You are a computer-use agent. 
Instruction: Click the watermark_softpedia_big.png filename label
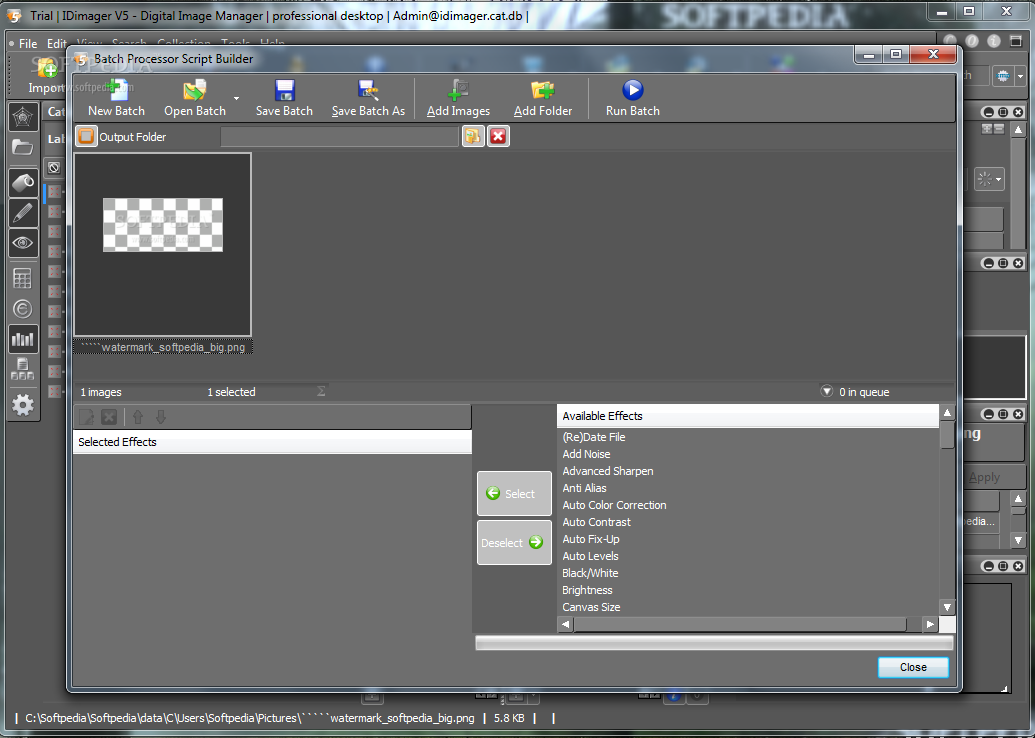(x=162, y=347)
